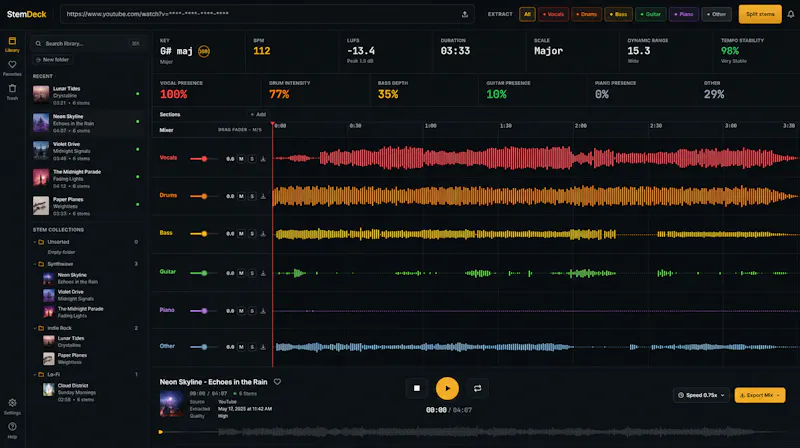Favorite Neon Skyline with heart icon
Viewport: 800px width, 448px height.
click(x=277, y=382)
